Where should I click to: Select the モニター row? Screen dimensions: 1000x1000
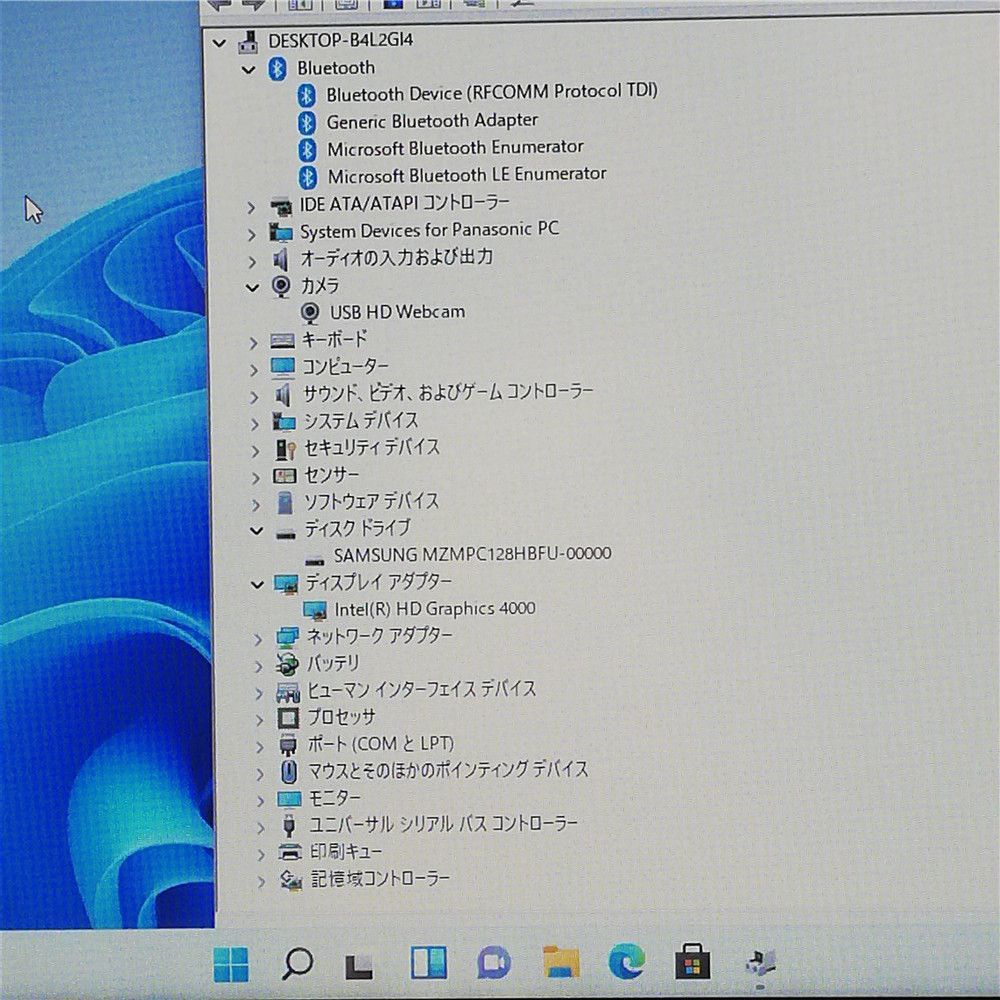coord(335,798)
